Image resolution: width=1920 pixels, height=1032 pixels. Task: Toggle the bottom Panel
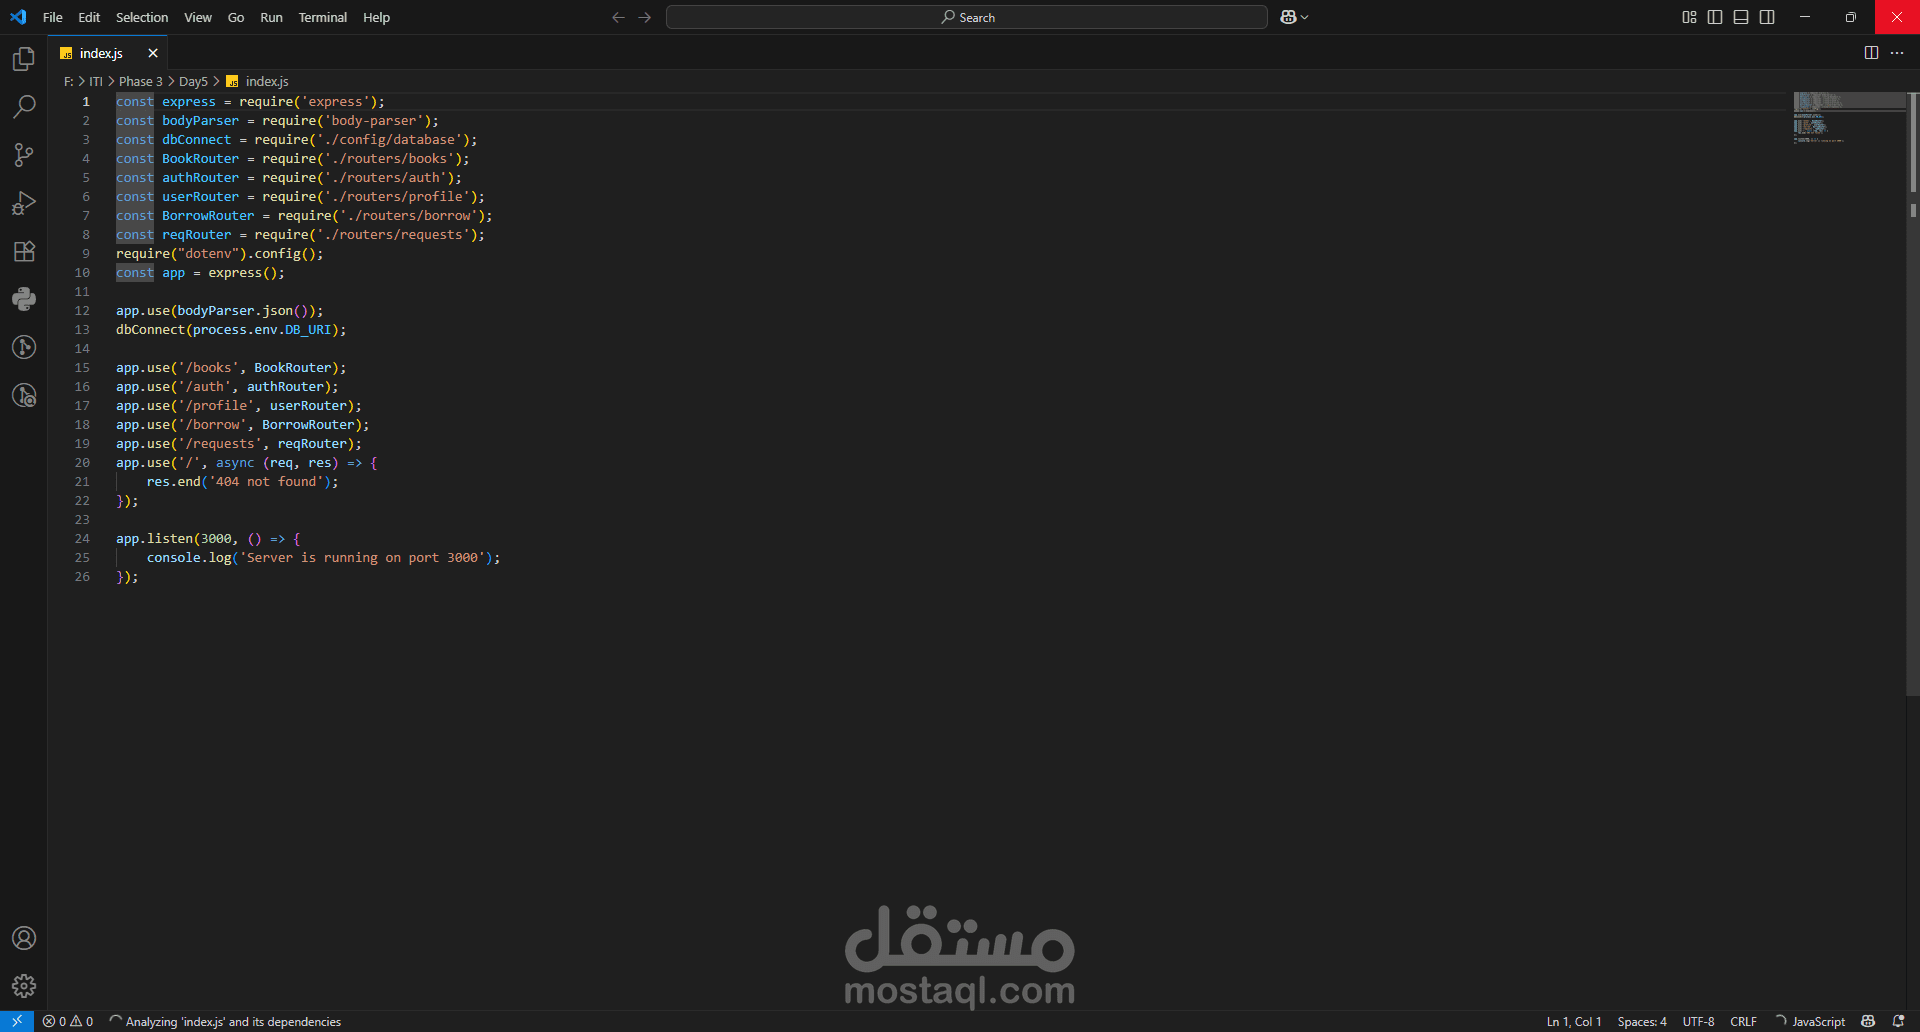(1741, 17)
